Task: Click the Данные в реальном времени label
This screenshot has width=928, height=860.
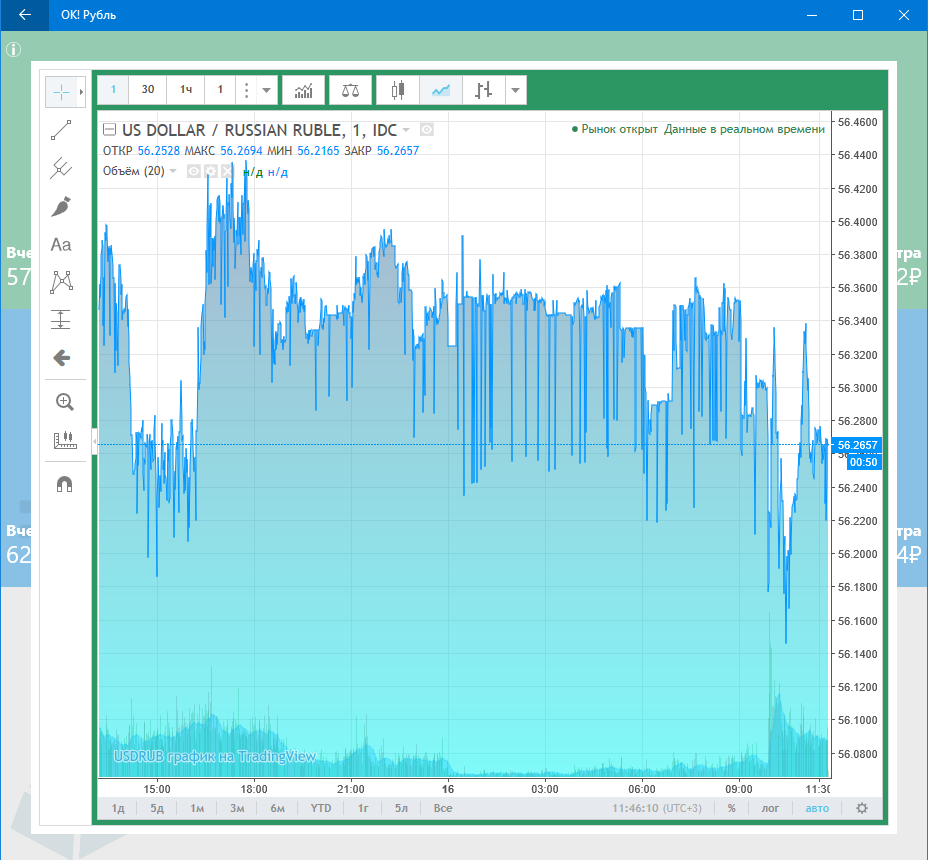Action: point(744,129)
